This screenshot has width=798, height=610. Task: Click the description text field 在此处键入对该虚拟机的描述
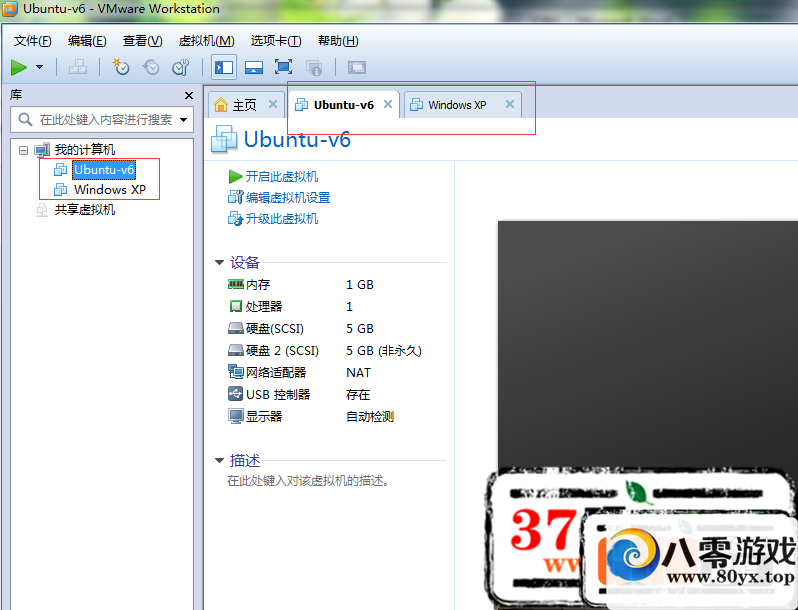[x=308, y=481]
